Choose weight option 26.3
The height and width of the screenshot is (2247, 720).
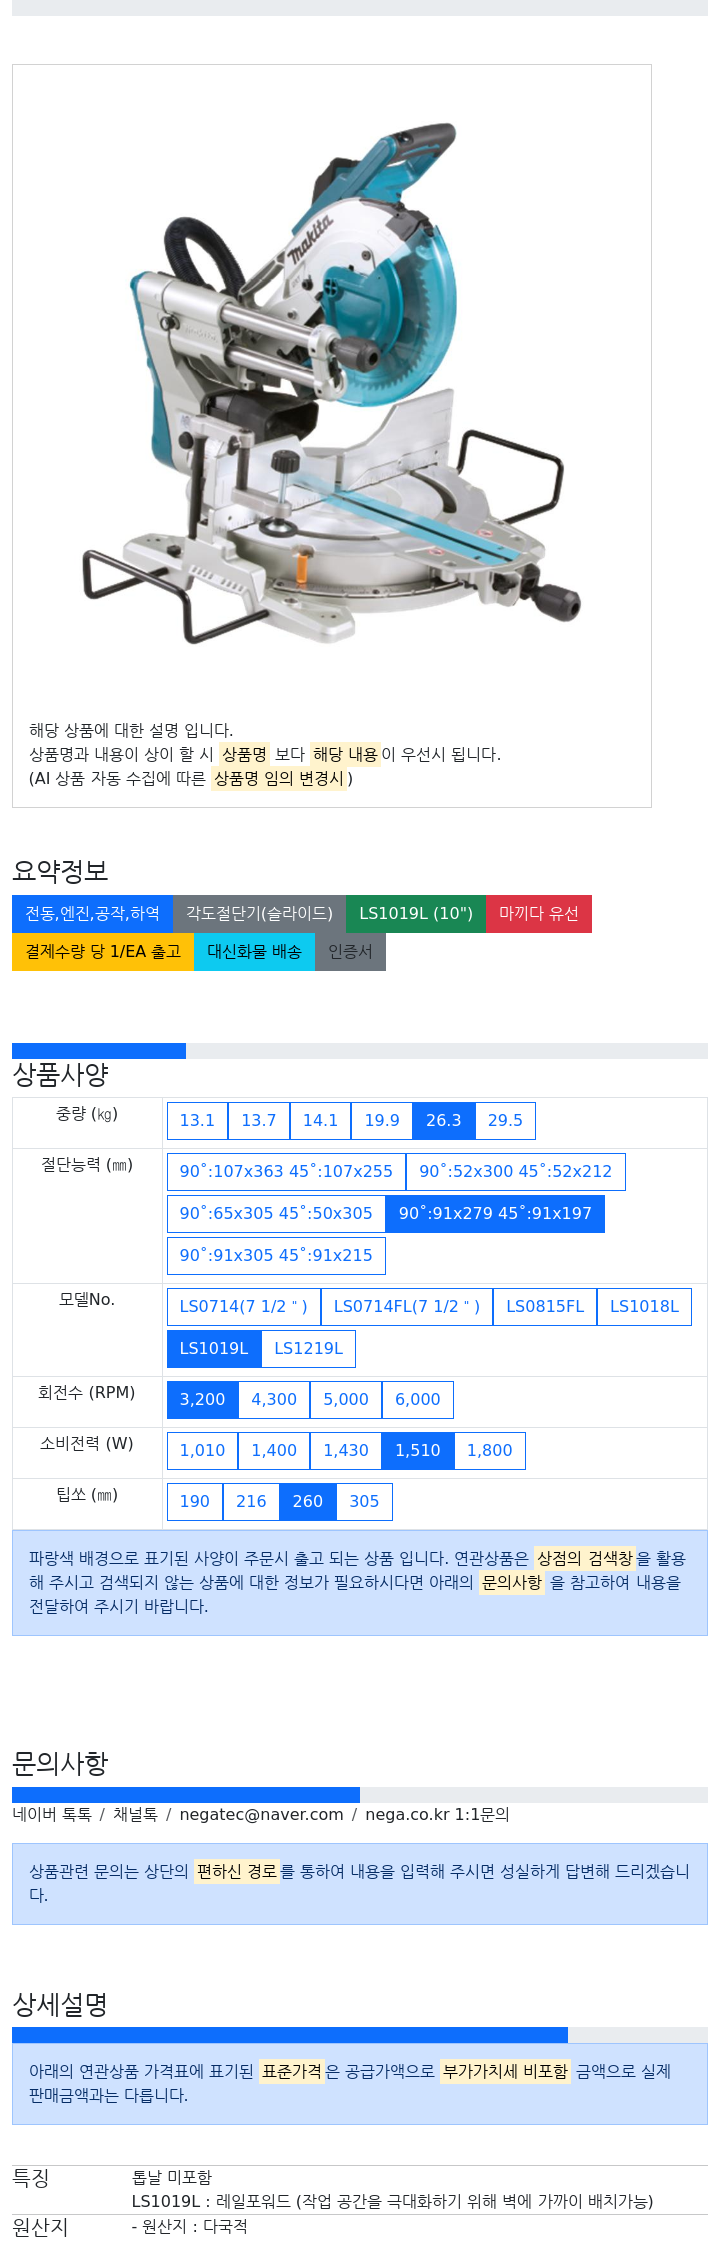pos(443,1121)
